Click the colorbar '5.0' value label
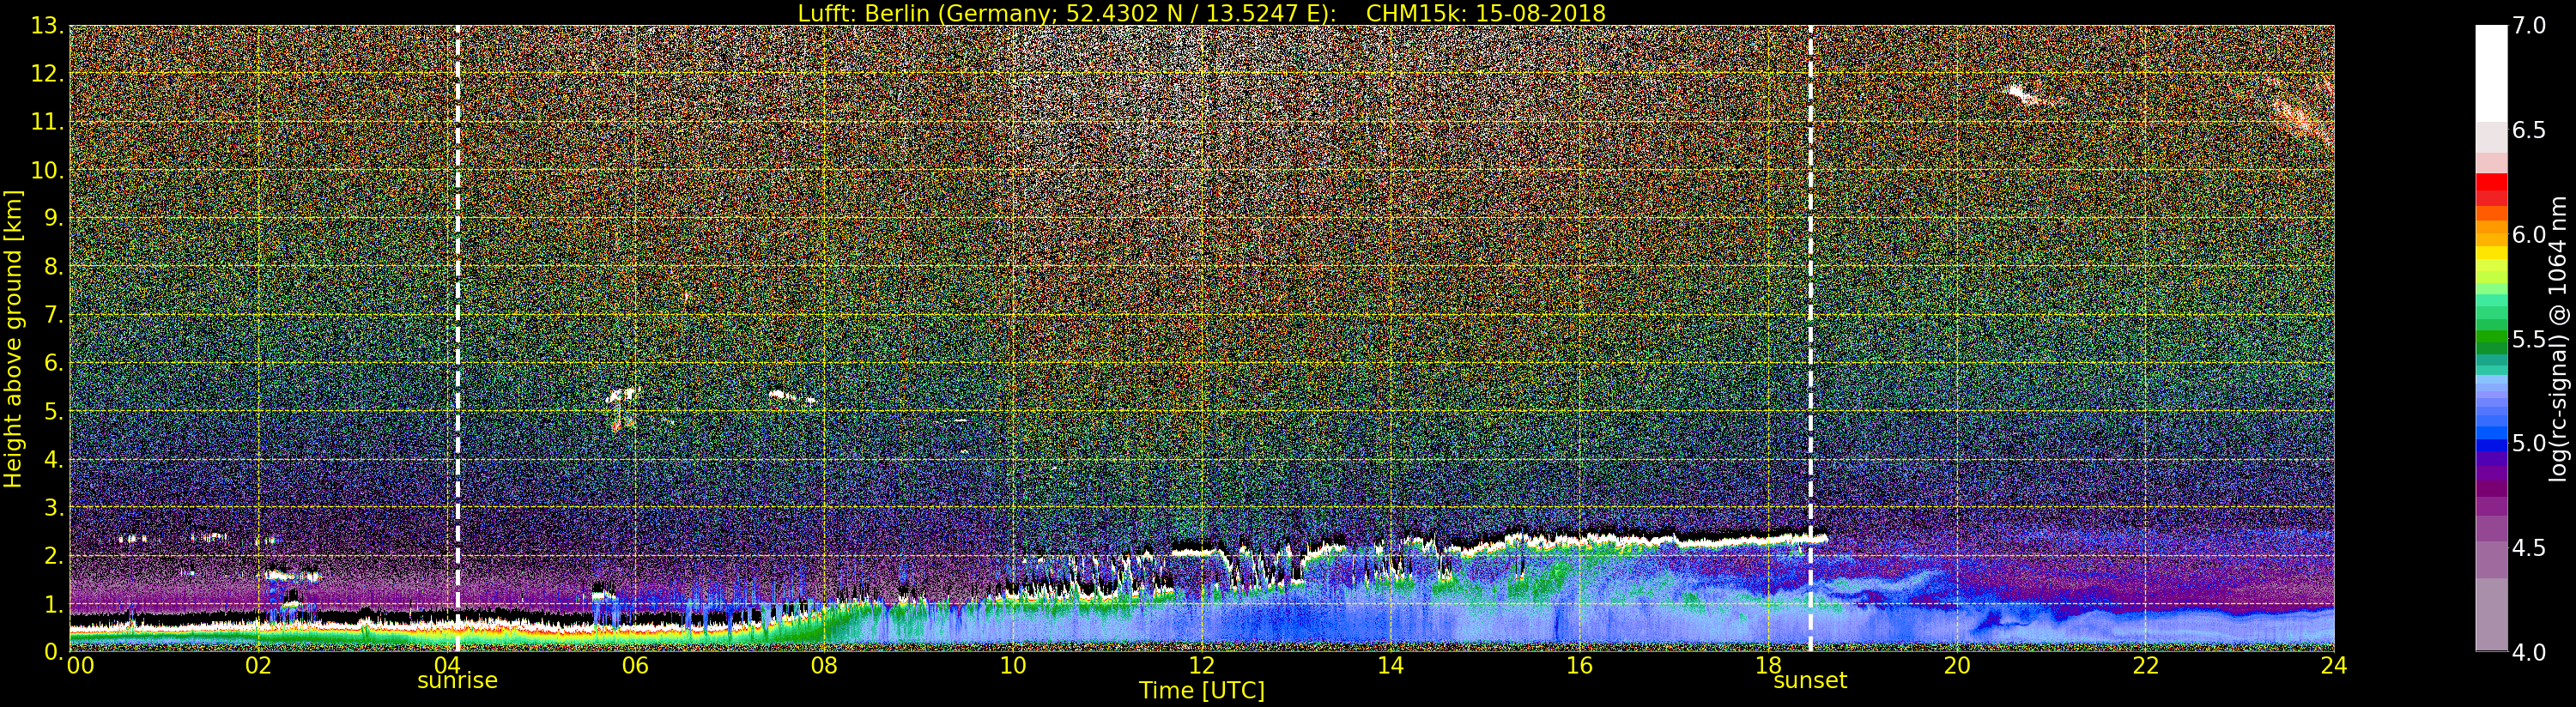2576x707 pixels. [x=2529, y=443]
